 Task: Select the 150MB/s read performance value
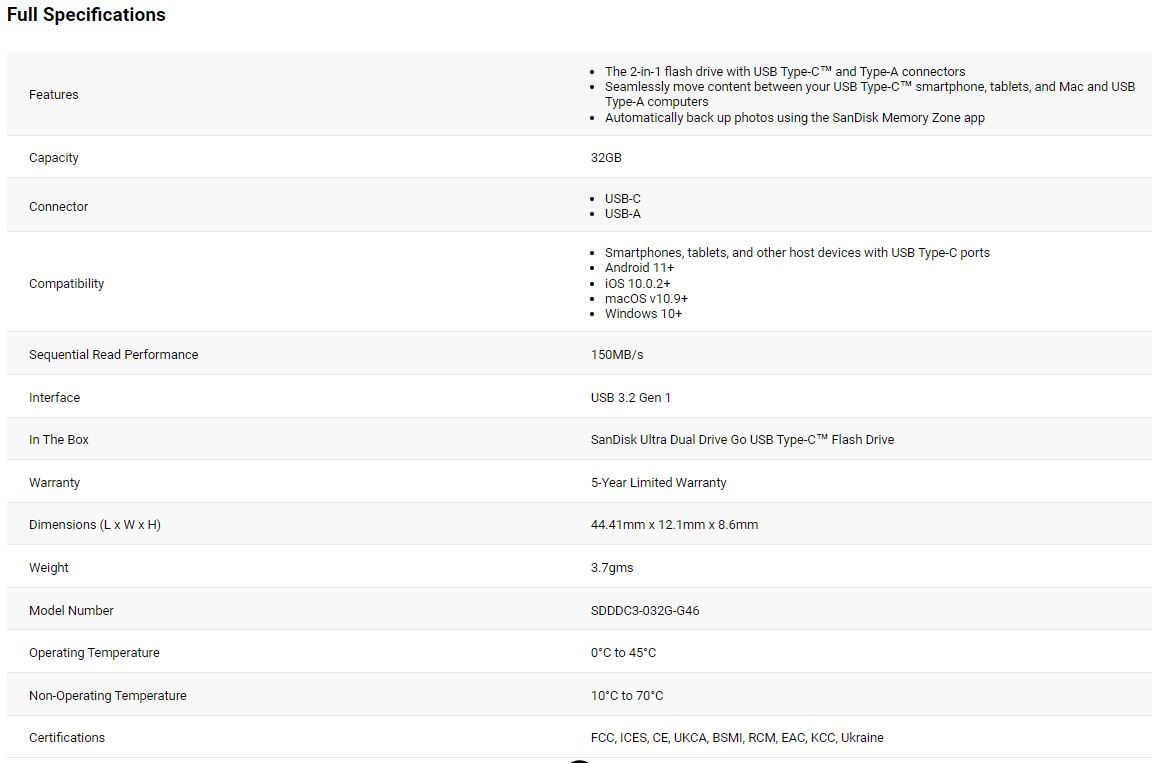tap(617, 355)
